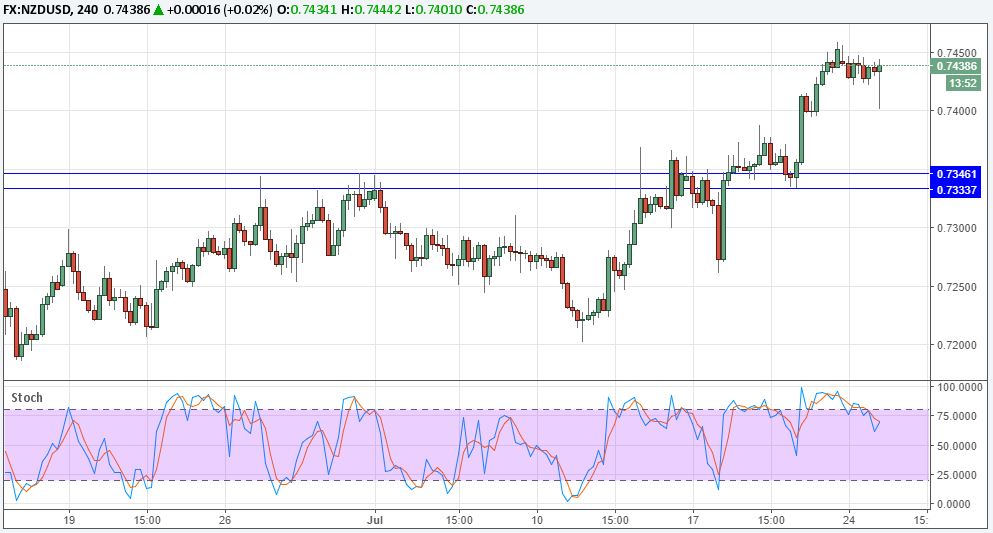Click the 0.72000 price axis label
This screenshot has width=993, height=533.
point(956,346)
